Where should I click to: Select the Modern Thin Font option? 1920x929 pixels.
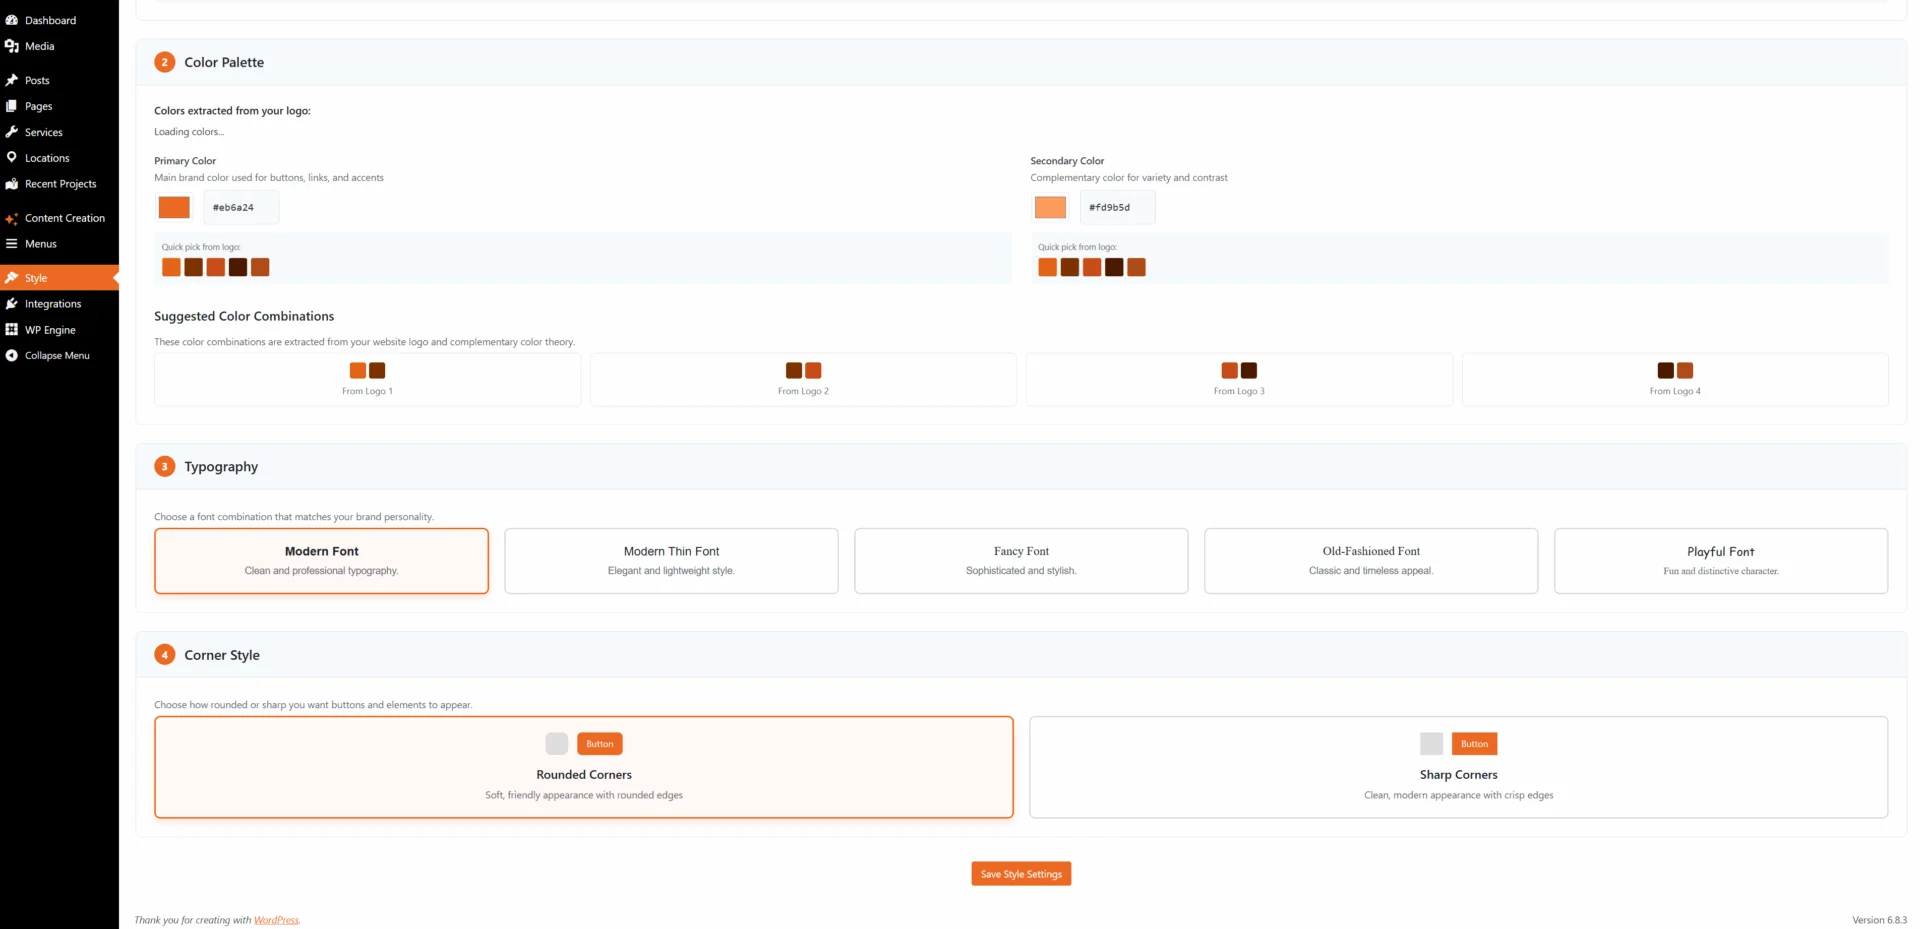671,560
